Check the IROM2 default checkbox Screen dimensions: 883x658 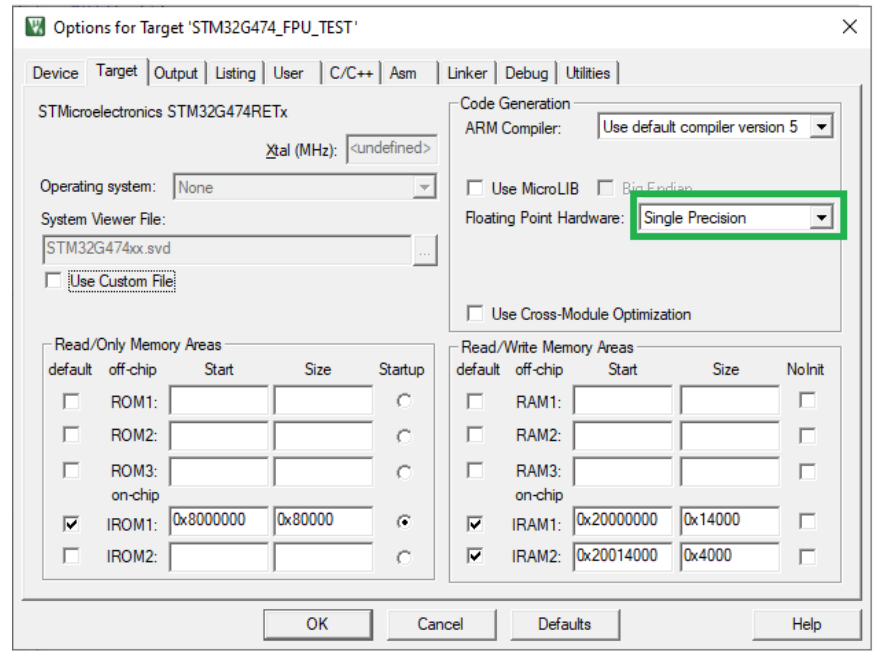click(x=71, y=556)
